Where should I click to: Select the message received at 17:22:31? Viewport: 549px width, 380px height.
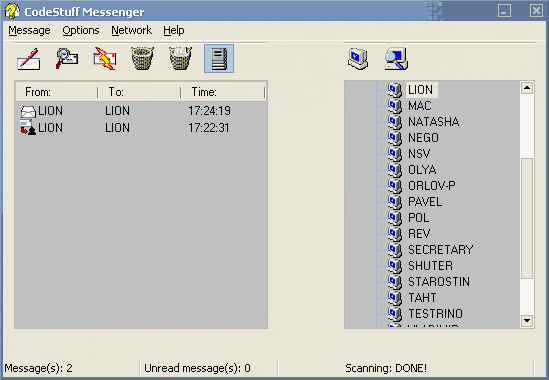pos(141,127)
